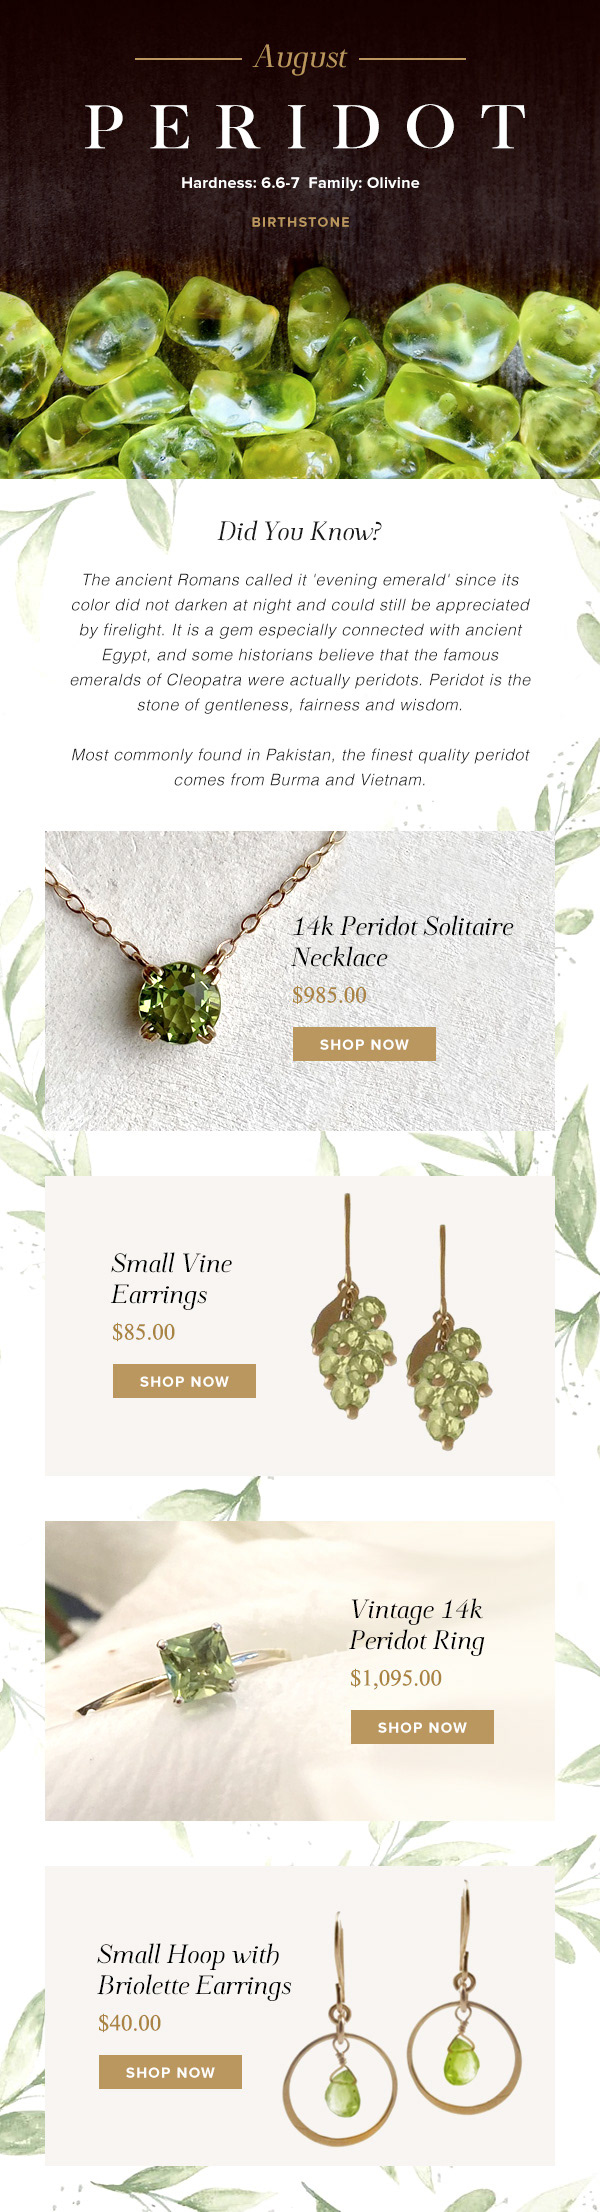
Task: Click the raw peridot stones banner image
Action: pos(300,375)
